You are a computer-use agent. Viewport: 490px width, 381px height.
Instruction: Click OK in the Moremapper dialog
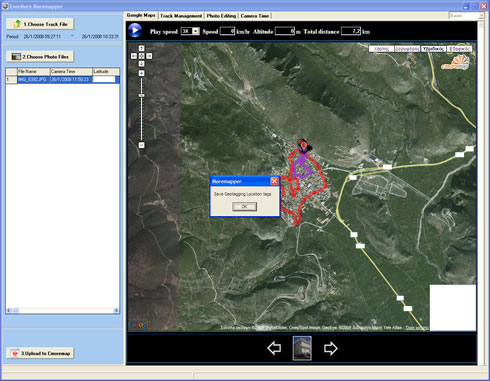coord(244,207)
